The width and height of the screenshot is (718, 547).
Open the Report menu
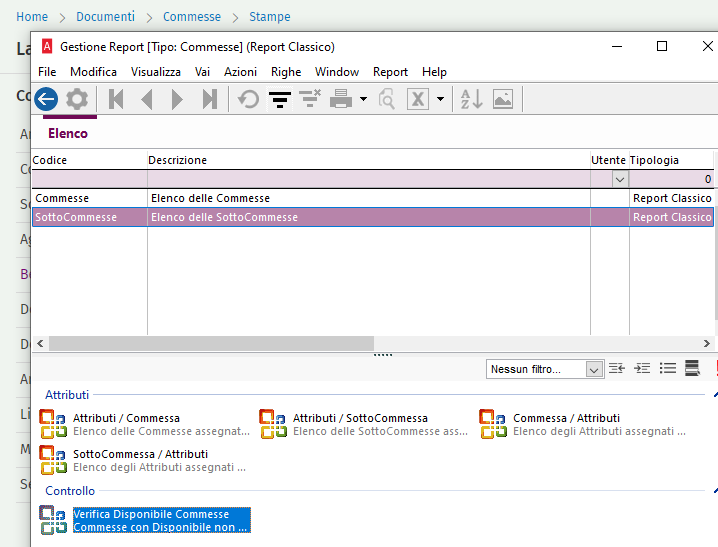pyautogui.click(x=390, y=72)
